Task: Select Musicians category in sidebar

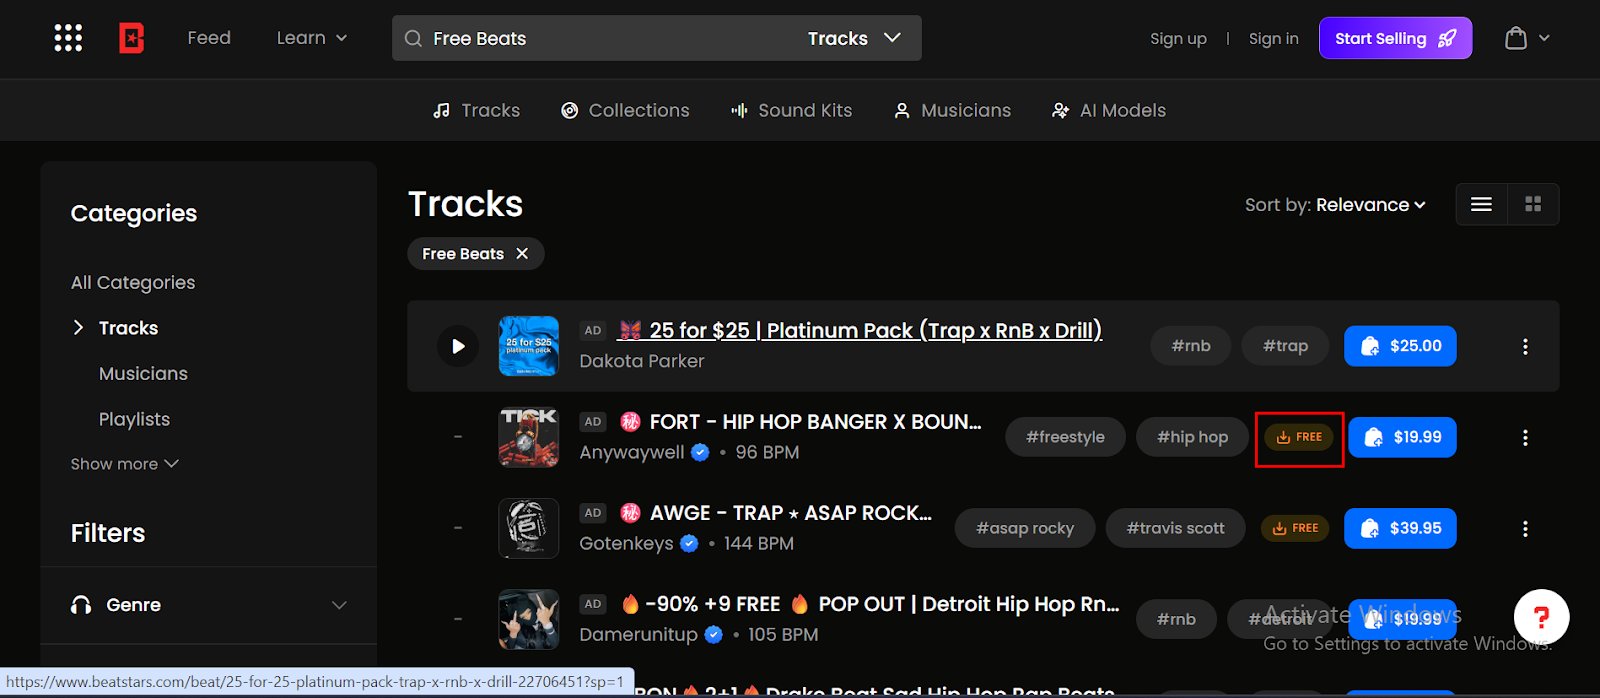Action: [x=143, y=373]
